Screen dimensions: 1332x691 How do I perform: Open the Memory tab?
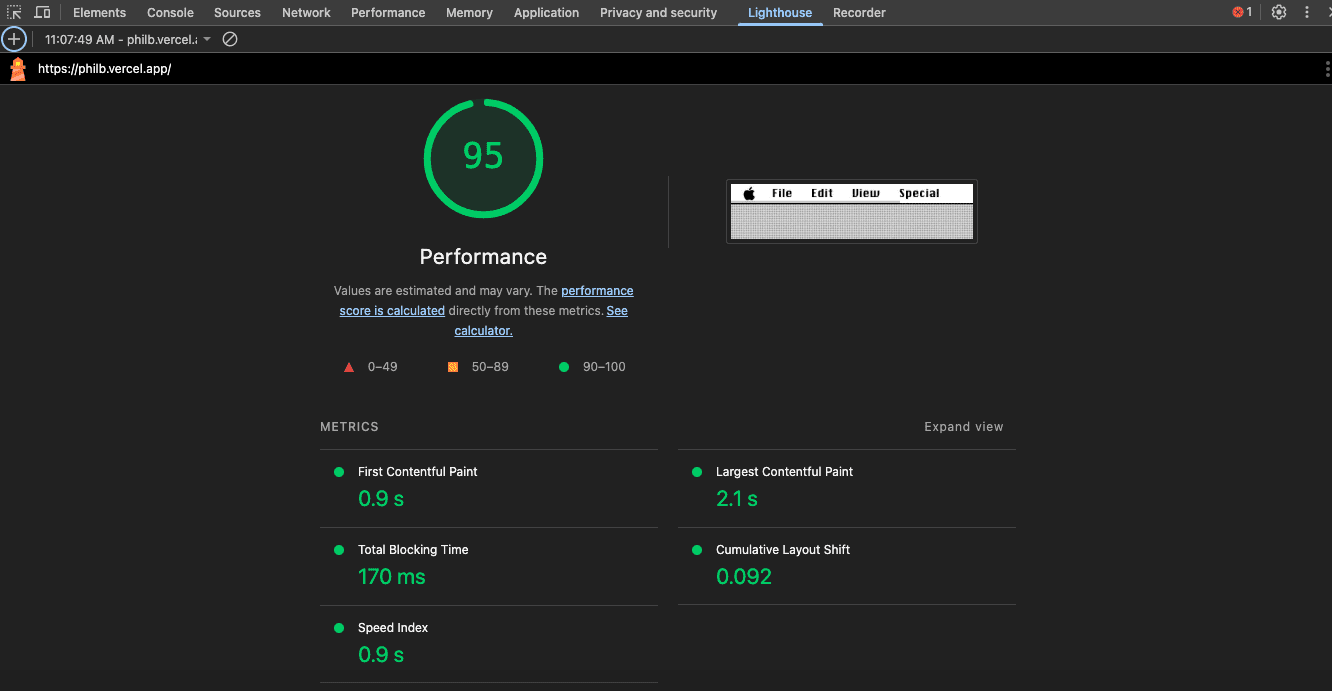[469, 13]
